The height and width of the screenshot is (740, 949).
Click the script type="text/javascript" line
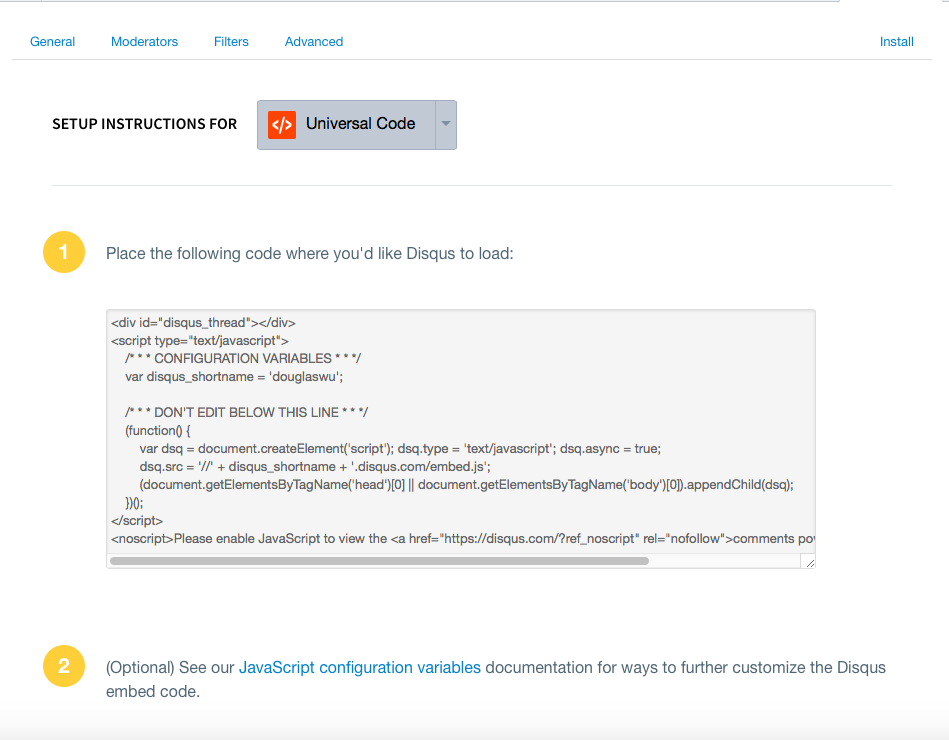[x=200, y=341]
